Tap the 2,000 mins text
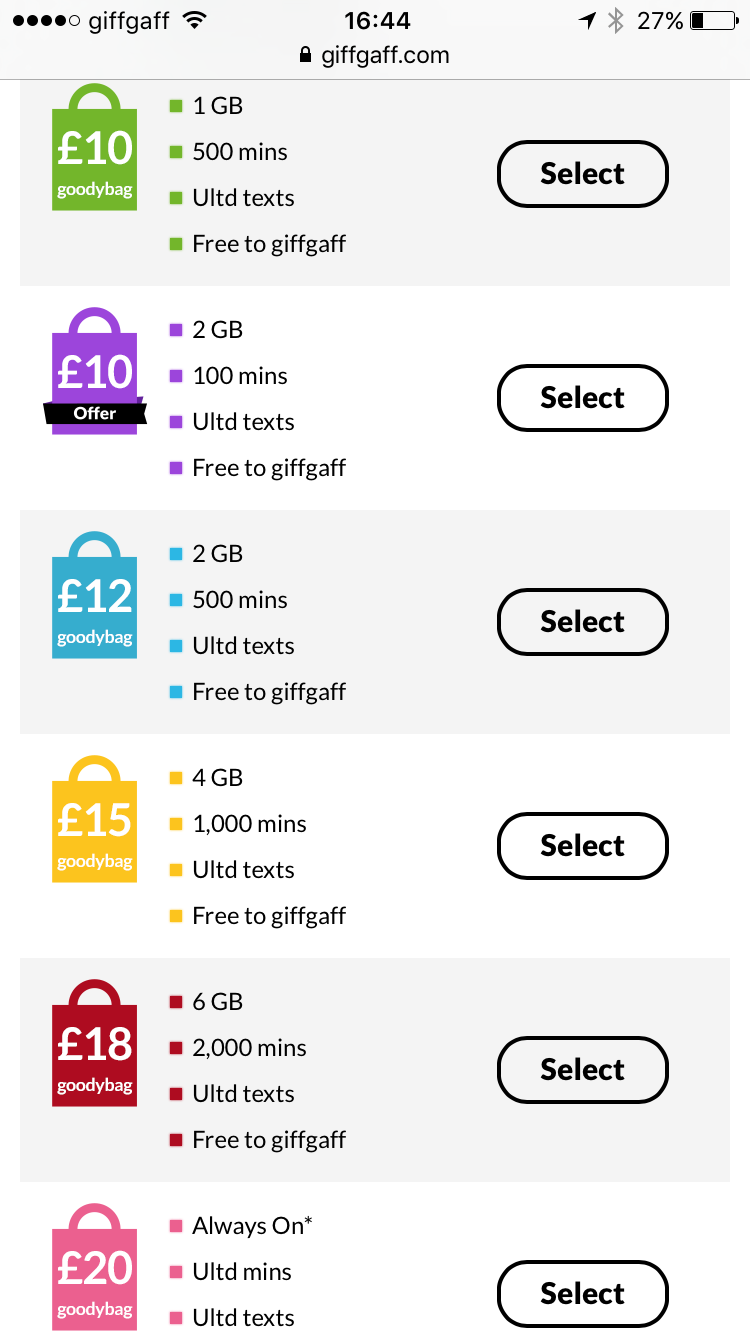The height and width of the screenshot is (1334, 750). (249, 1048)
